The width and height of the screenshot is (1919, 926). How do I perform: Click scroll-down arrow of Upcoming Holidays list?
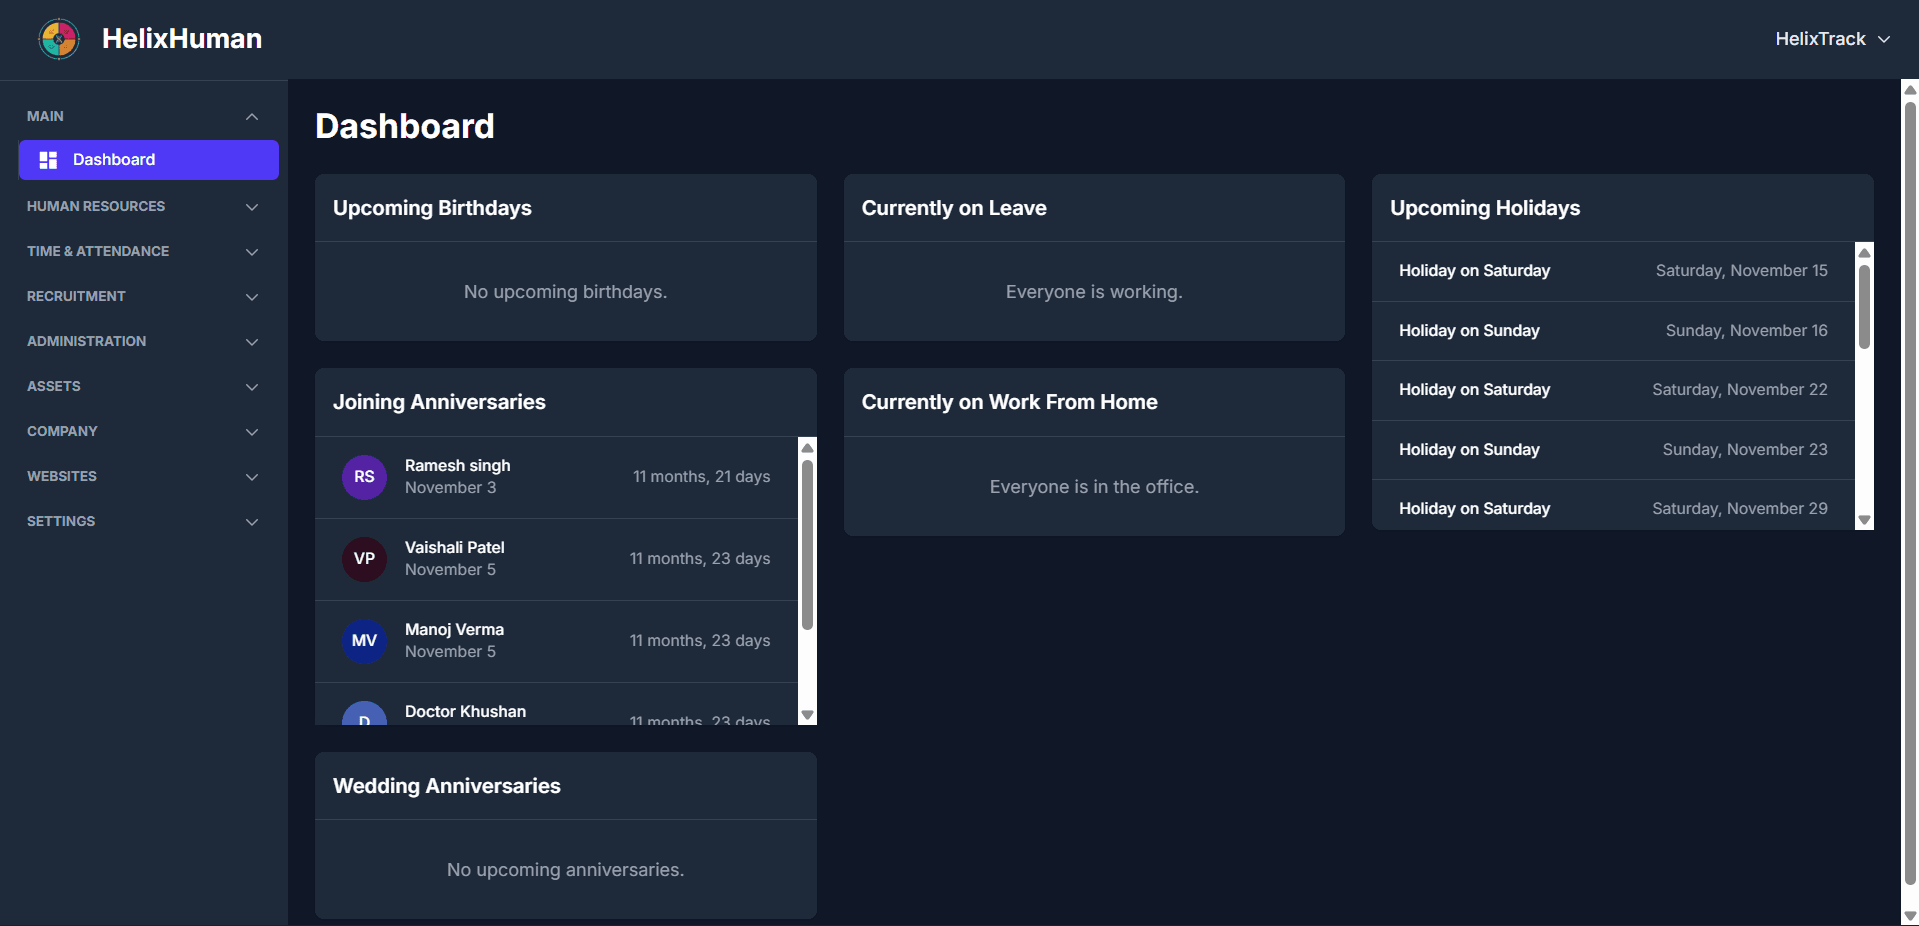pos(1864,520)
